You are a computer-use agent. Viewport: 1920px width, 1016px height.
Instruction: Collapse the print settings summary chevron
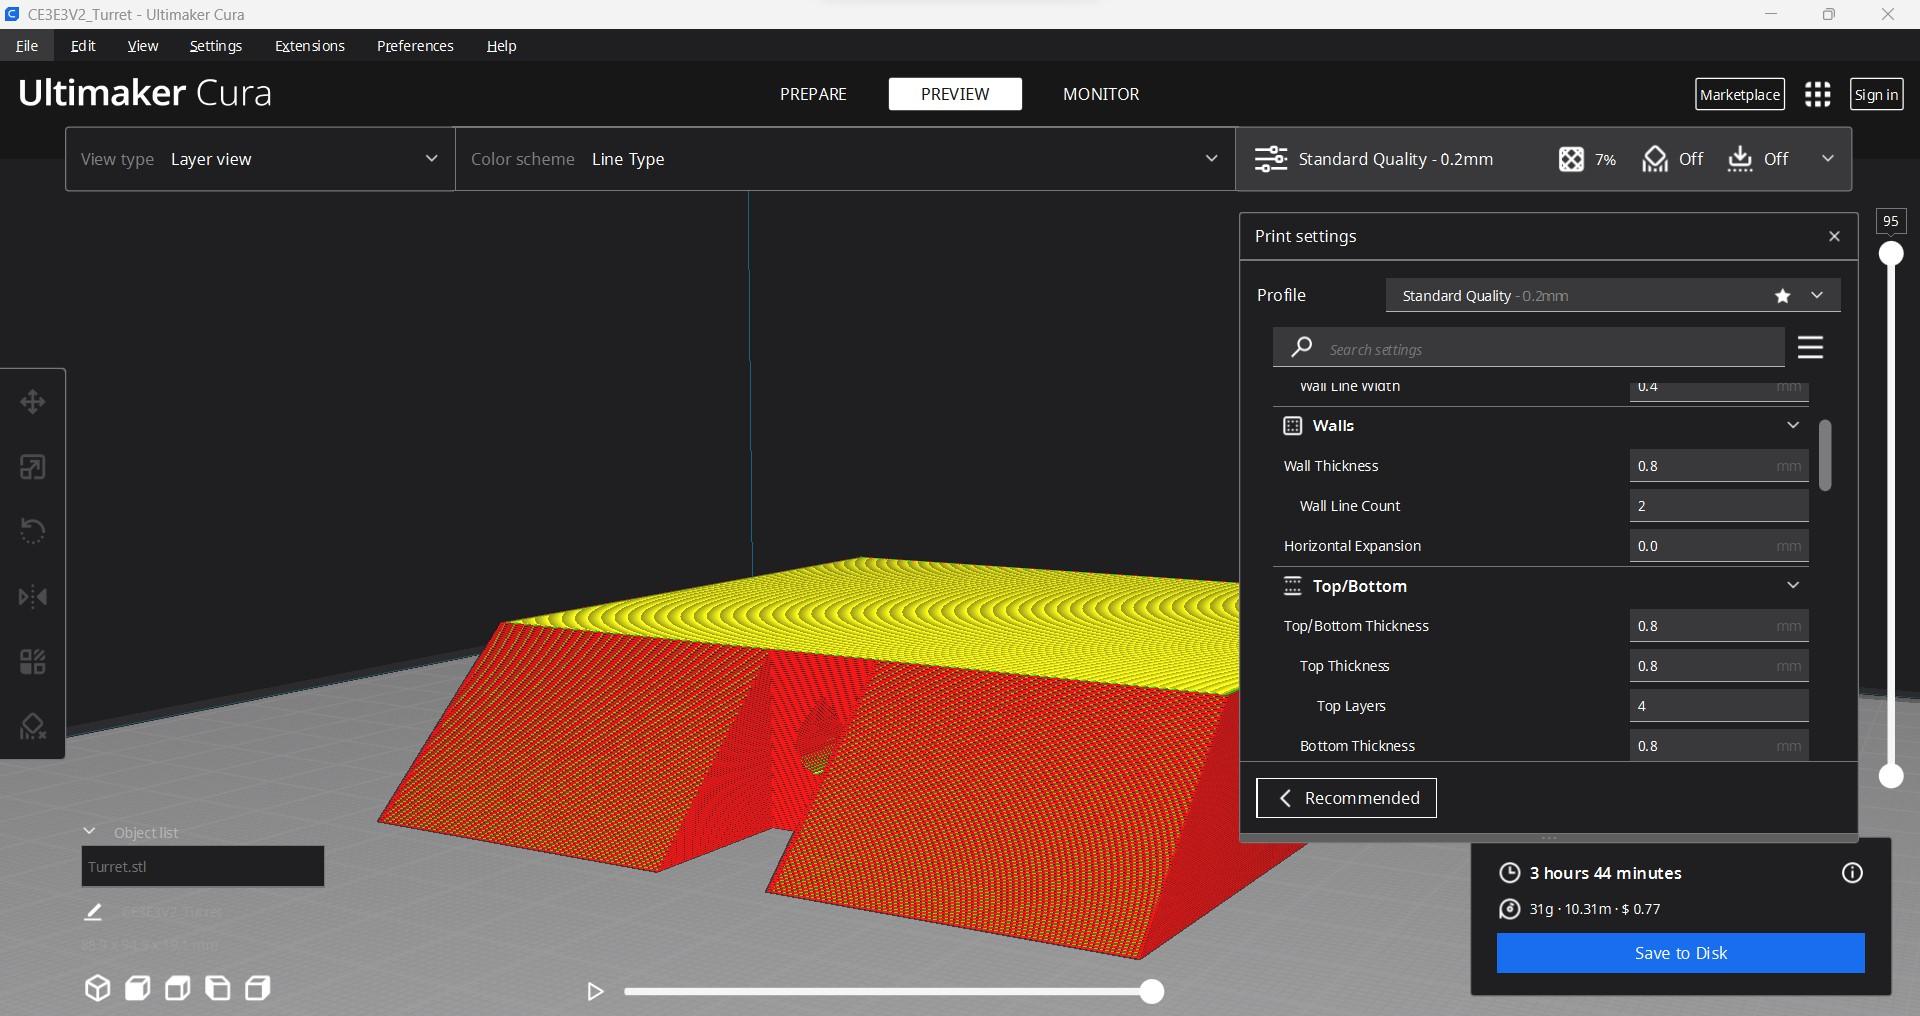click(x=1827, y=159)
